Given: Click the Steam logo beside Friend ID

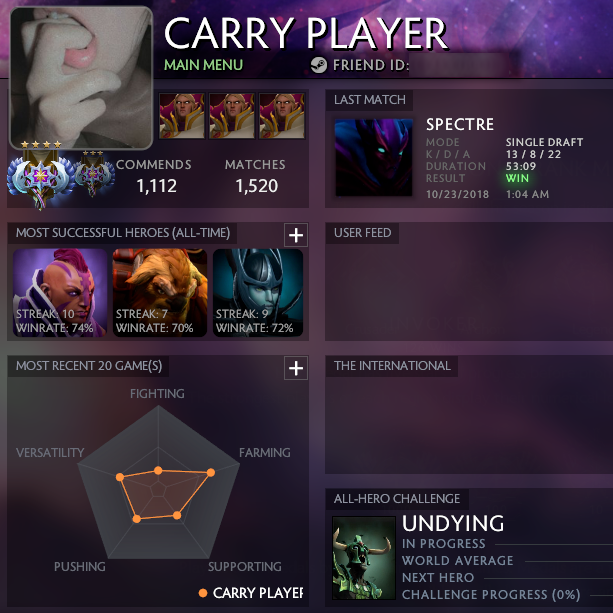Looking at the screenshot, I should 319,65.
